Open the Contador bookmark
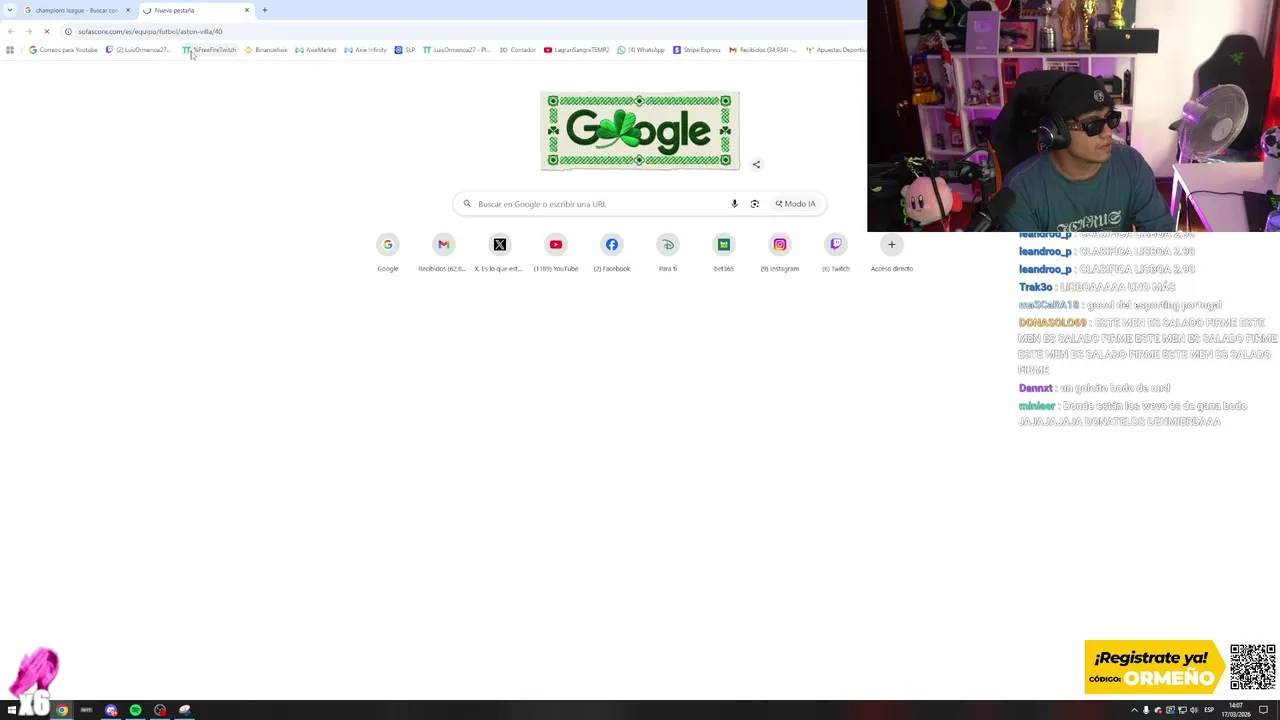 (518, 50)
